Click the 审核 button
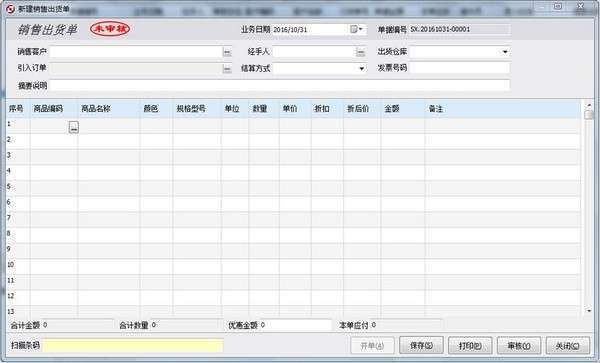 point(519,346)
